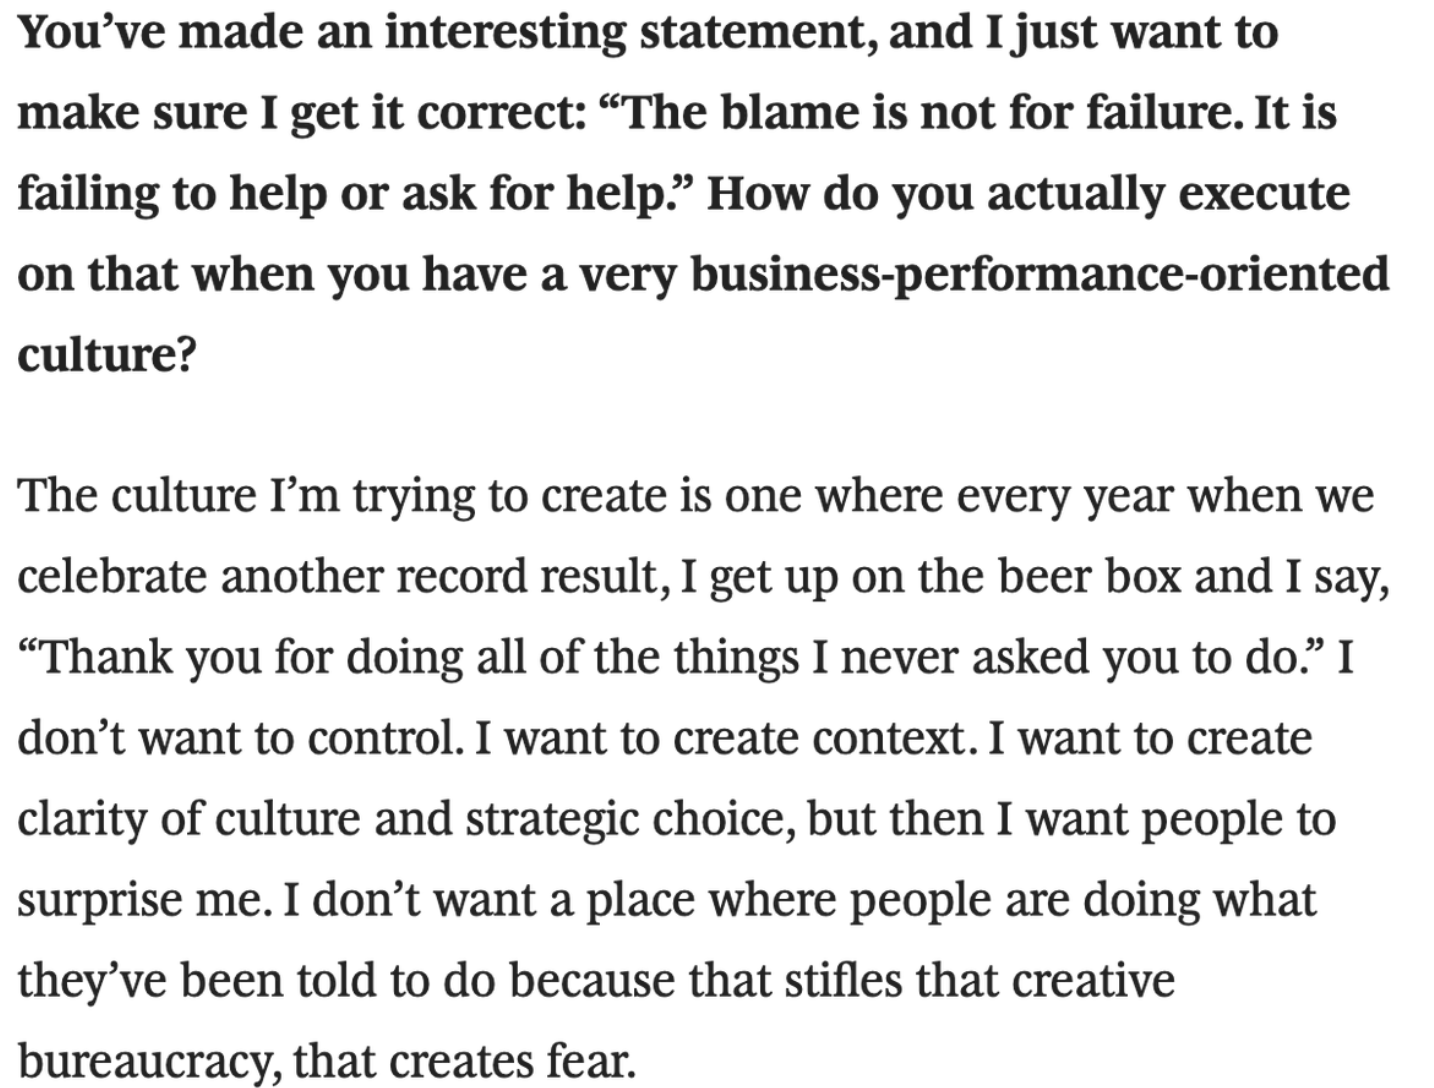The height and width of the screenshot is (1088, 1434).
Task: Click the word "clarity"
Action: [x=83, y=821]
